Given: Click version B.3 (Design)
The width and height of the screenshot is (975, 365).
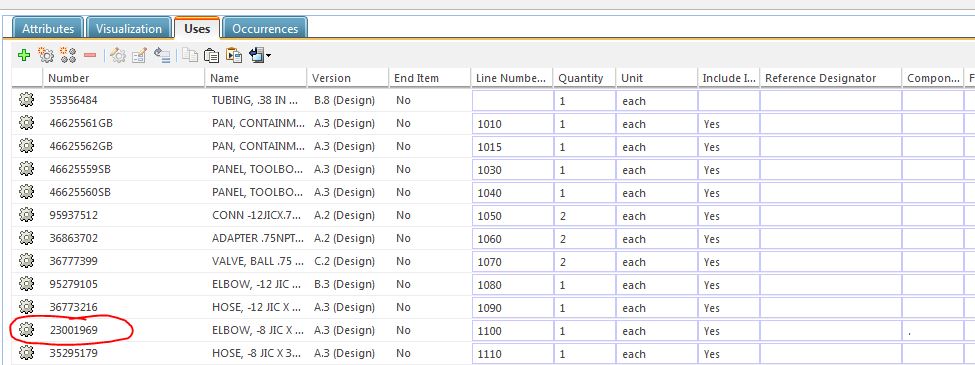Looking at the screenshot, I should tap(343, 284).
